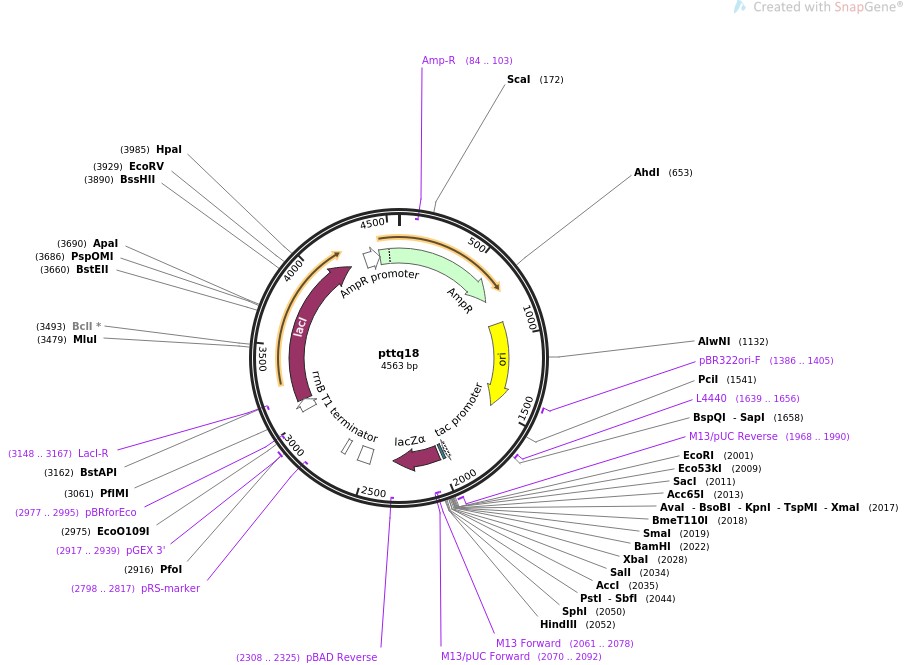Select the tac promoter label
904x665 pixels.
click(459, 410)
